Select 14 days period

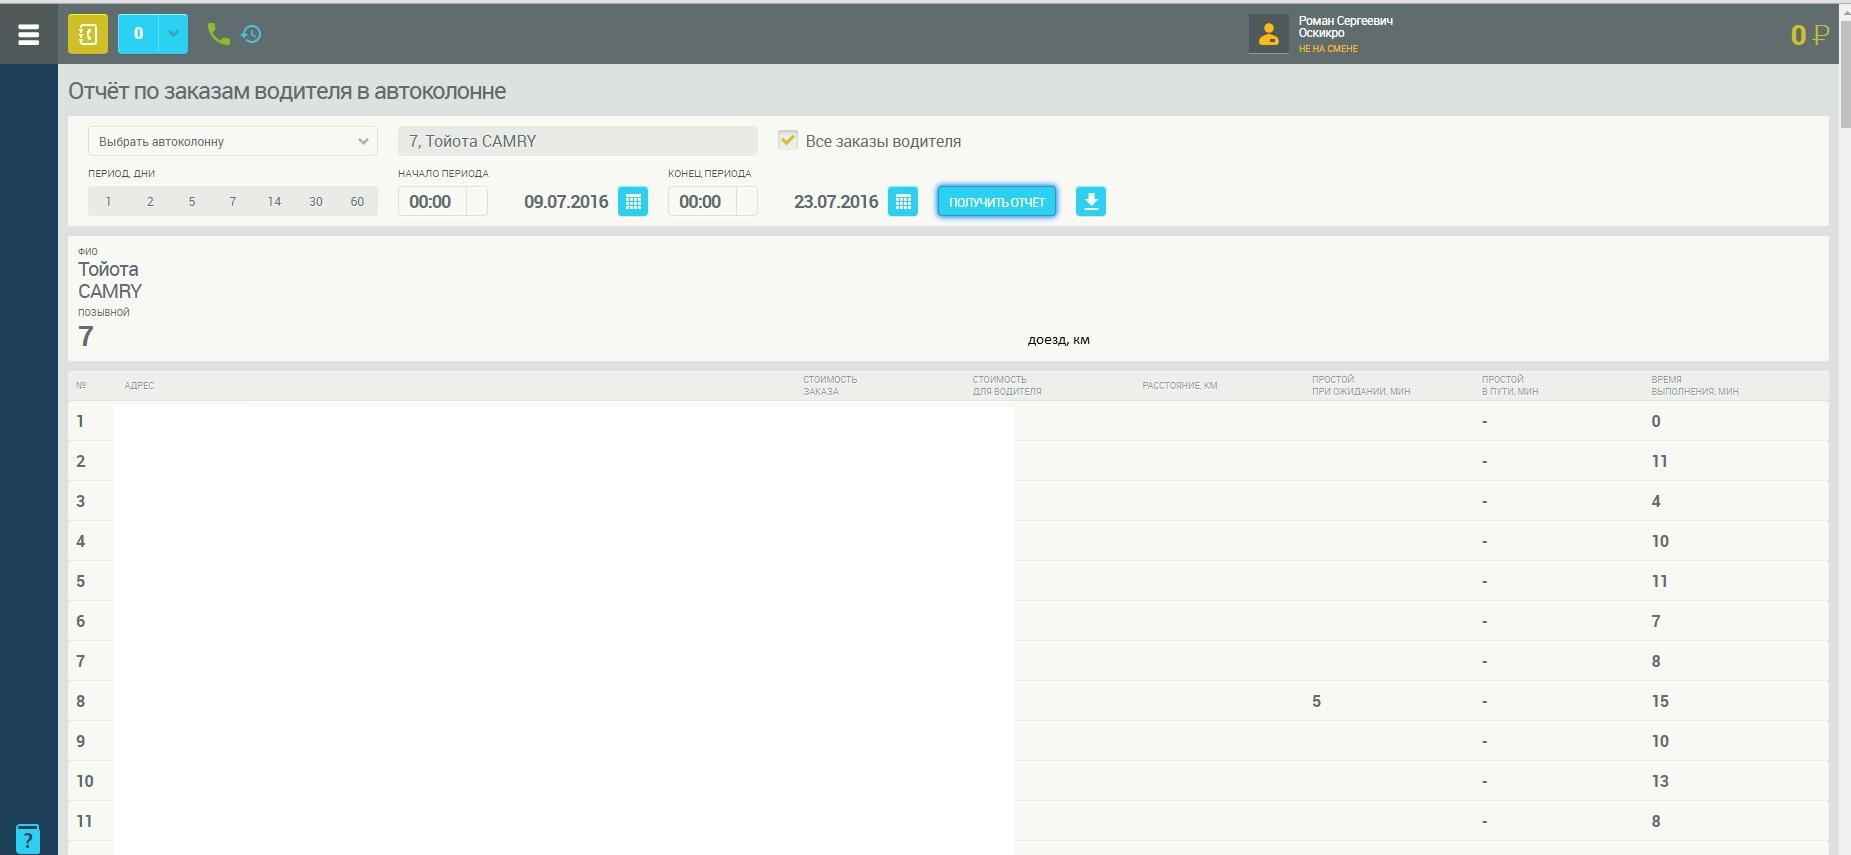(x=274, y=202)
